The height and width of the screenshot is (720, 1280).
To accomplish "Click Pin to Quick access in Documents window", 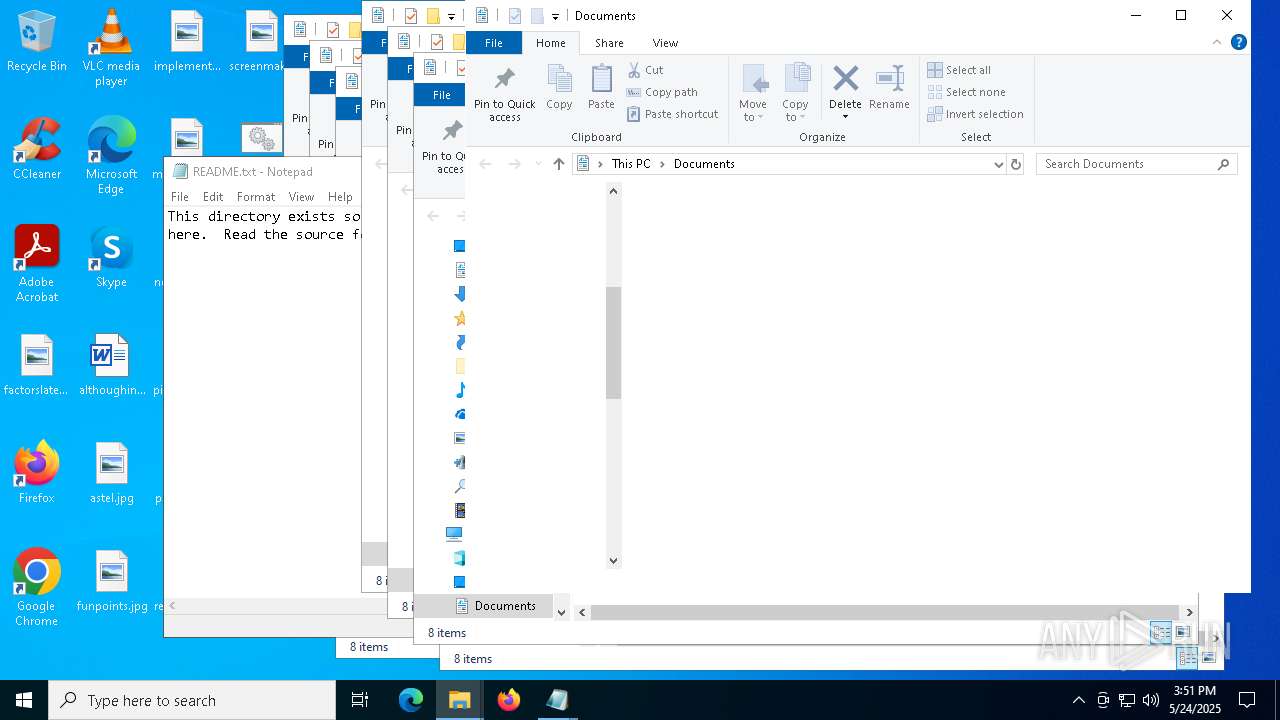I will (x=504, y=93).
